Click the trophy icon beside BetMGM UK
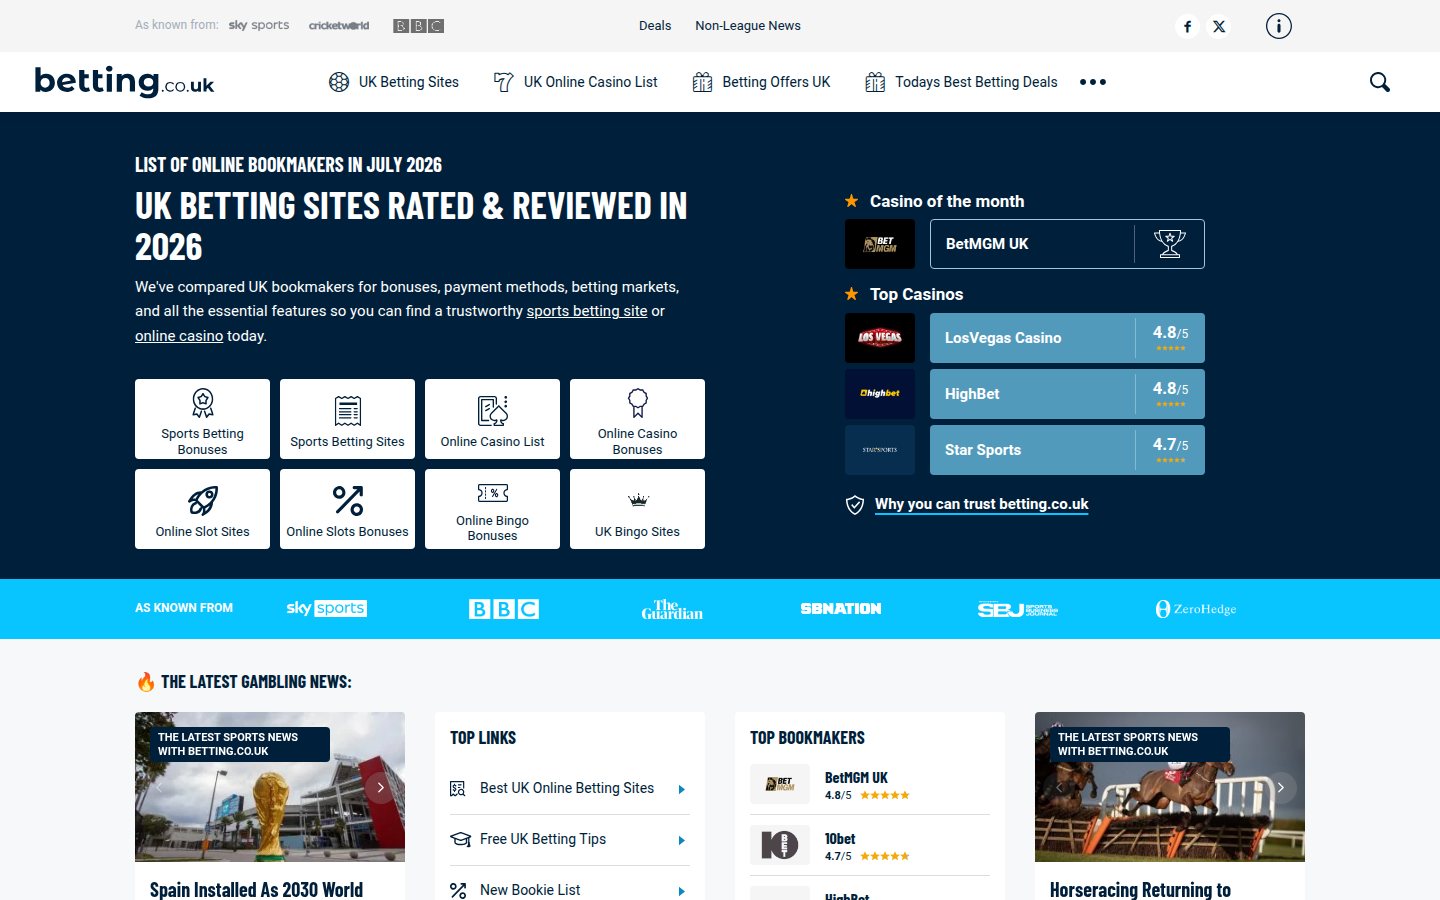 [1170, 244]
